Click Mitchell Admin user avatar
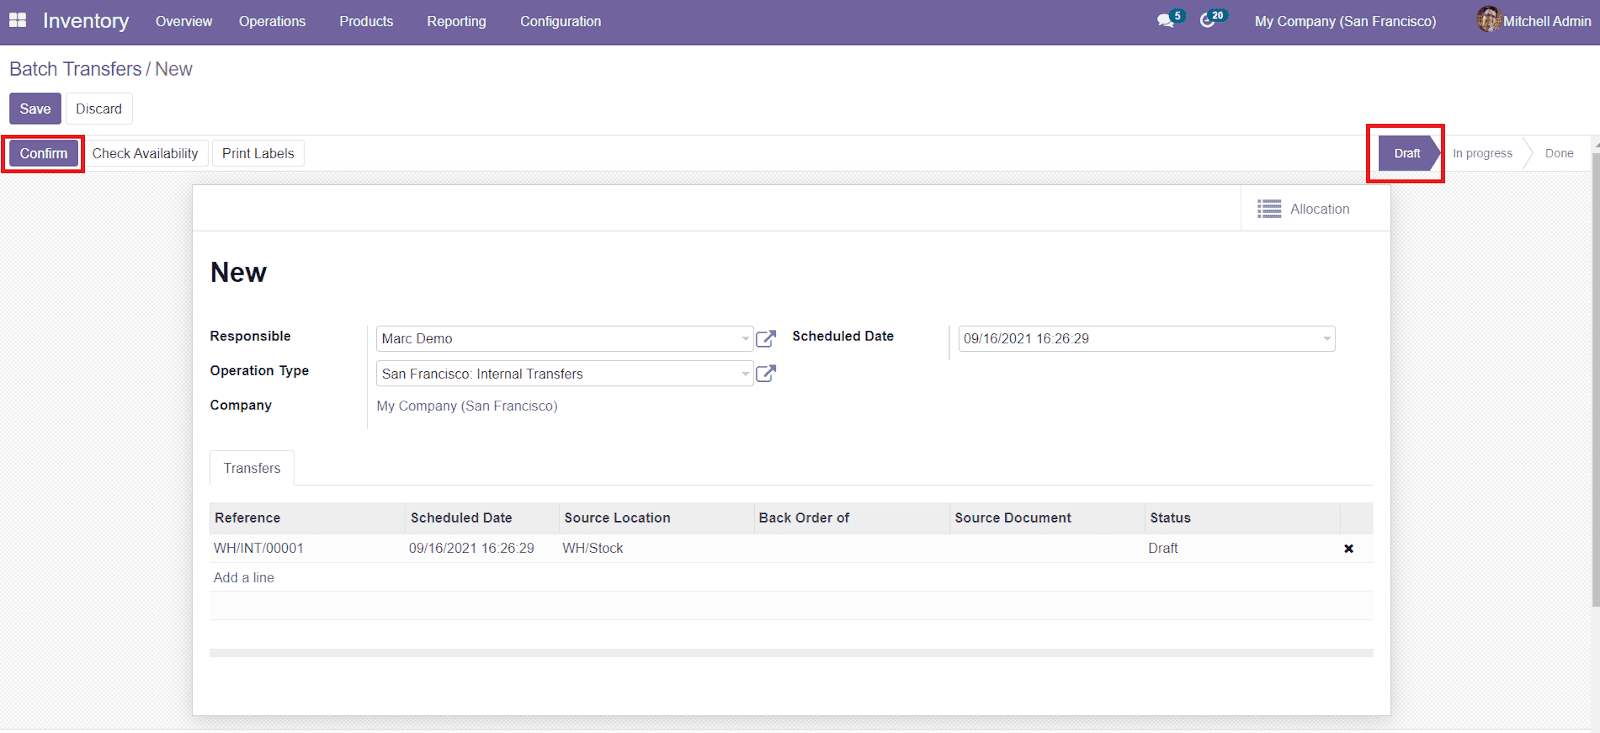Viewport: 1600px width, 733px height. pyautogui.click(x=1489, y=20)
